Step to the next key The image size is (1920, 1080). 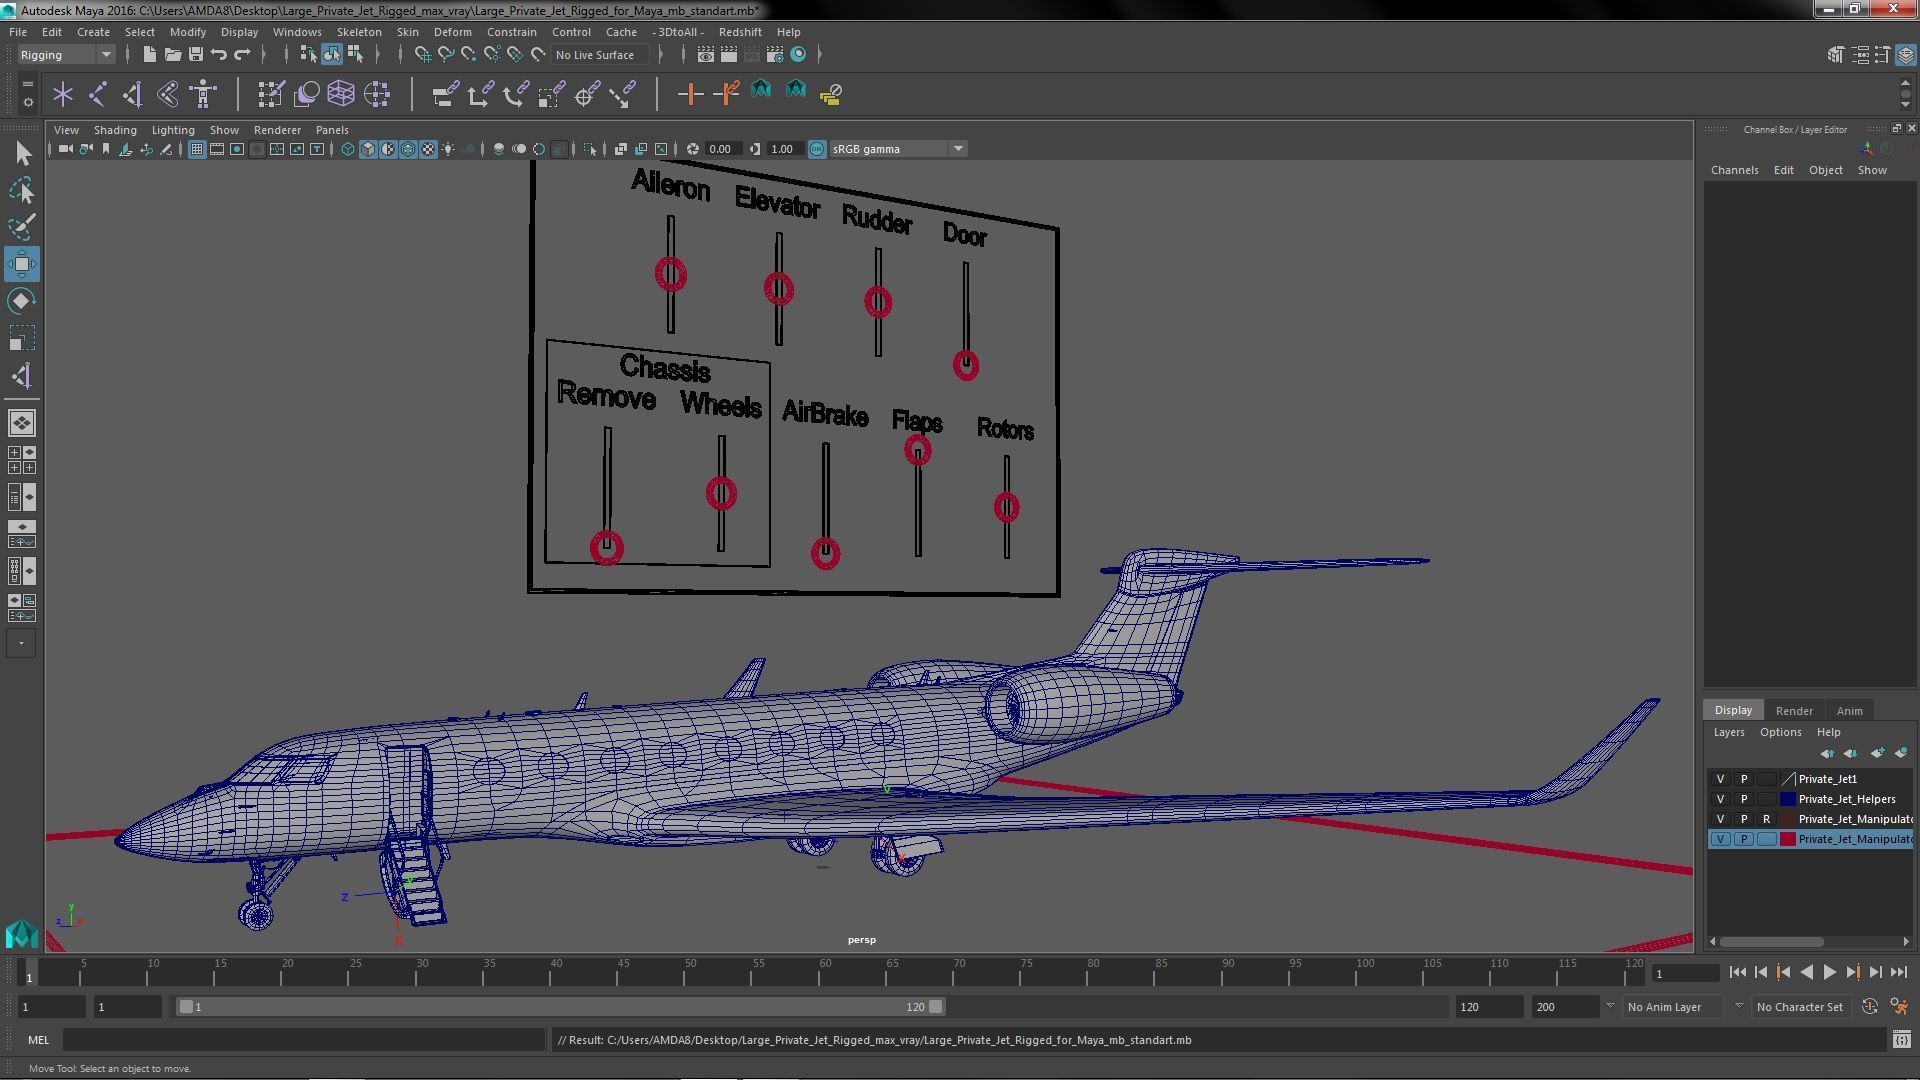click(1853, 972)
